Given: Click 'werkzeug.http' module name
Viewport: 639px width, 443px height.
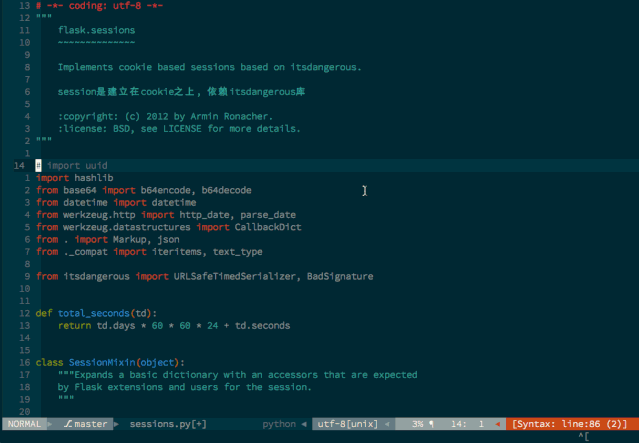Looking at the screenshot, I should pos(99,215).
